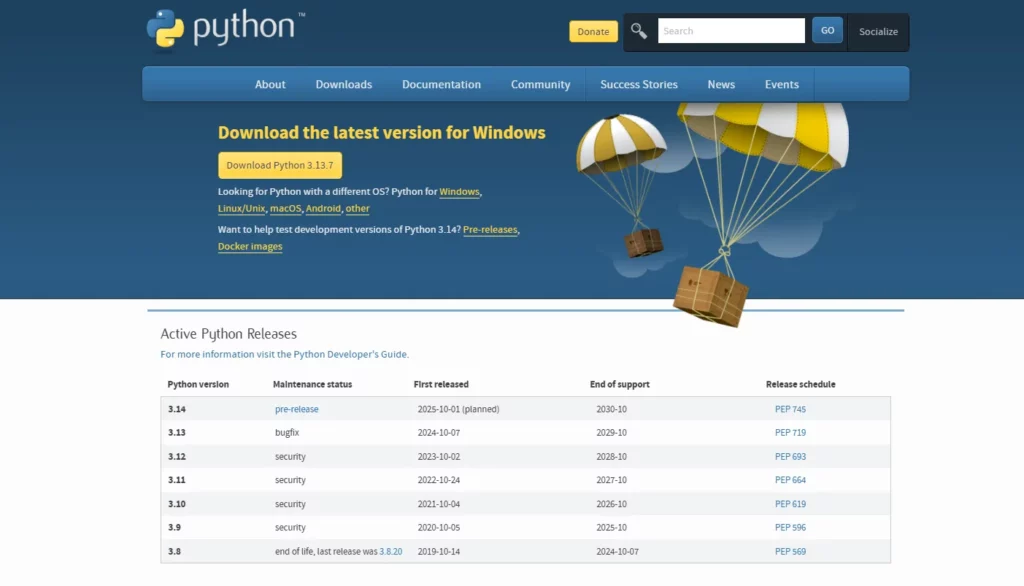Screen dimensions: 1024x586
Task: Click the 3.10 version cell
Action: coord(176,504)
